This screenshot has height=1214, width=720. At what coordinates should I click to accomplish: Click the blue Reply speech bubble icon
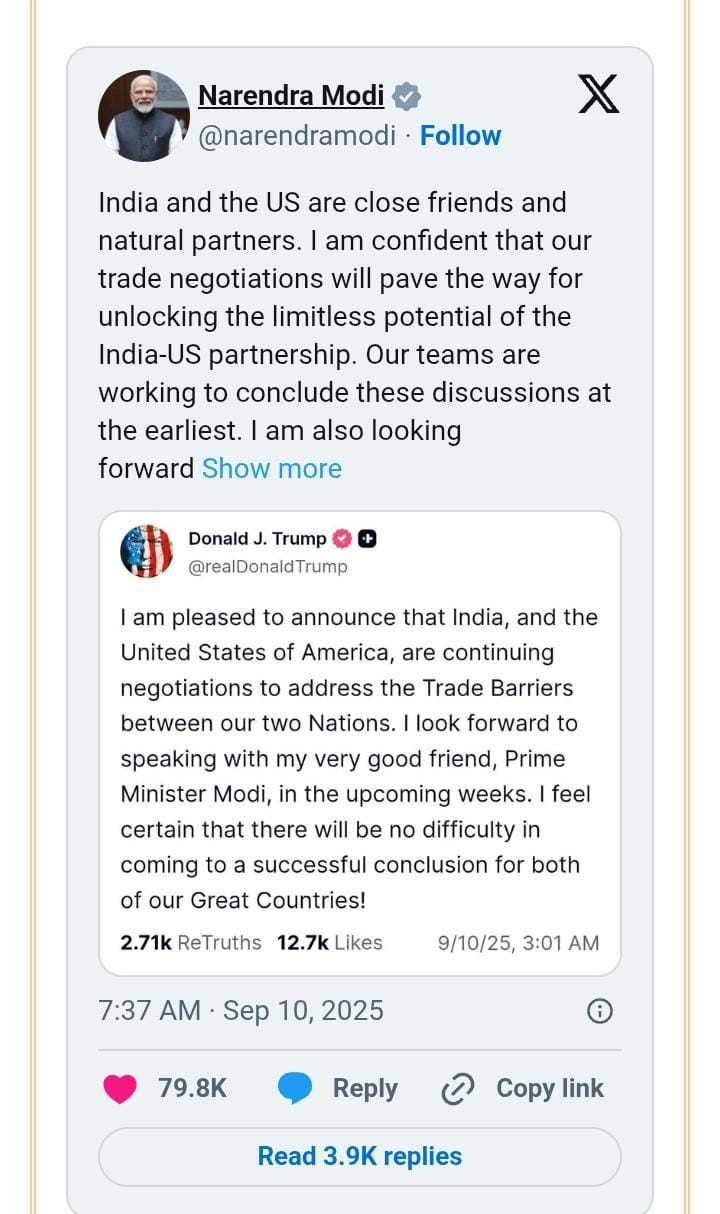(x=295, y=1088)
